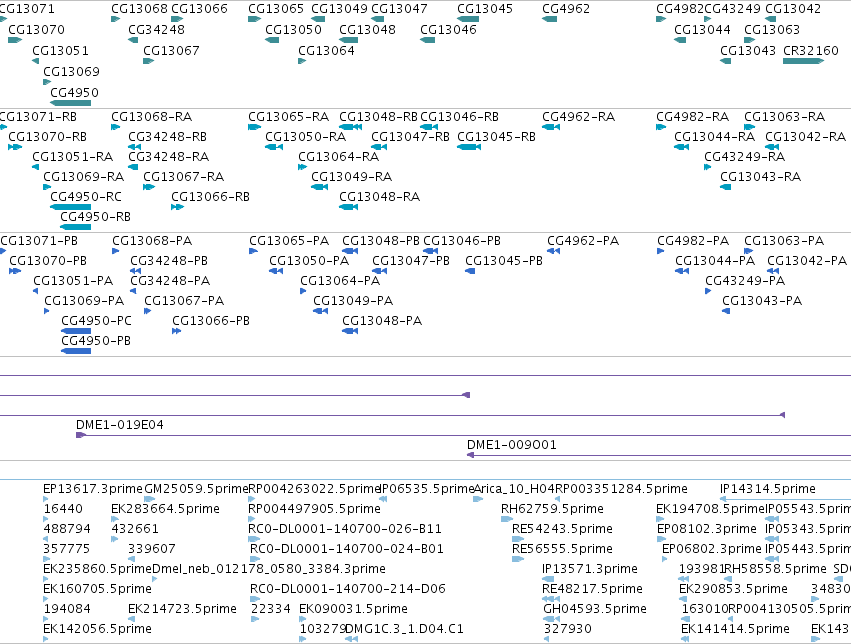The height and width of the screenshot is (644, 851).
Task: Click the CG13050-PA protein label
Action: (309, 260)
